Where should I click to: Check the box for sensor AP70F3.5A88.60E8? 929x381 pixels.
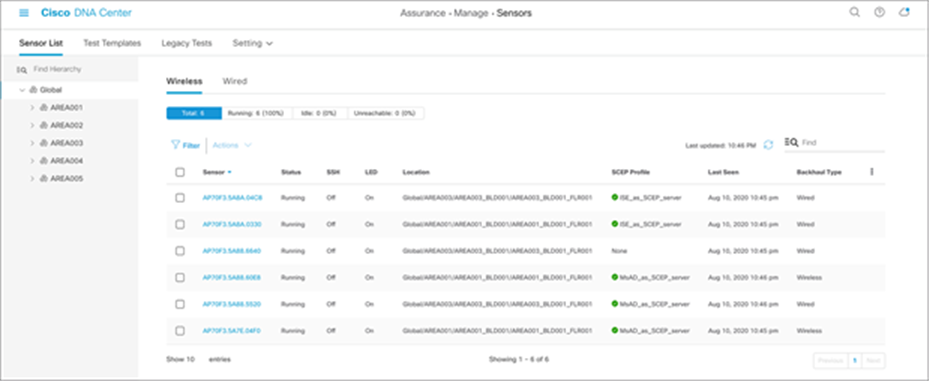pyautogui.click(x=180, y=277)
